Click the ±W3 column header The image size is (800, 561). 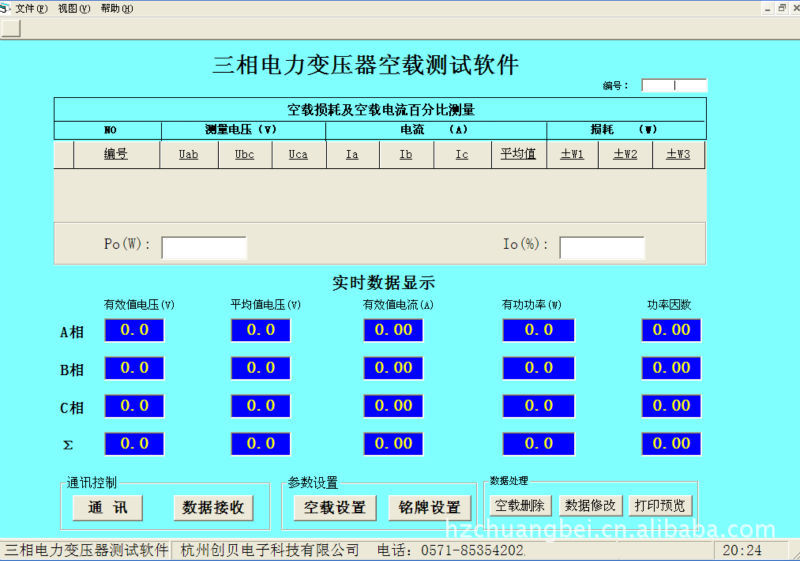678,155
